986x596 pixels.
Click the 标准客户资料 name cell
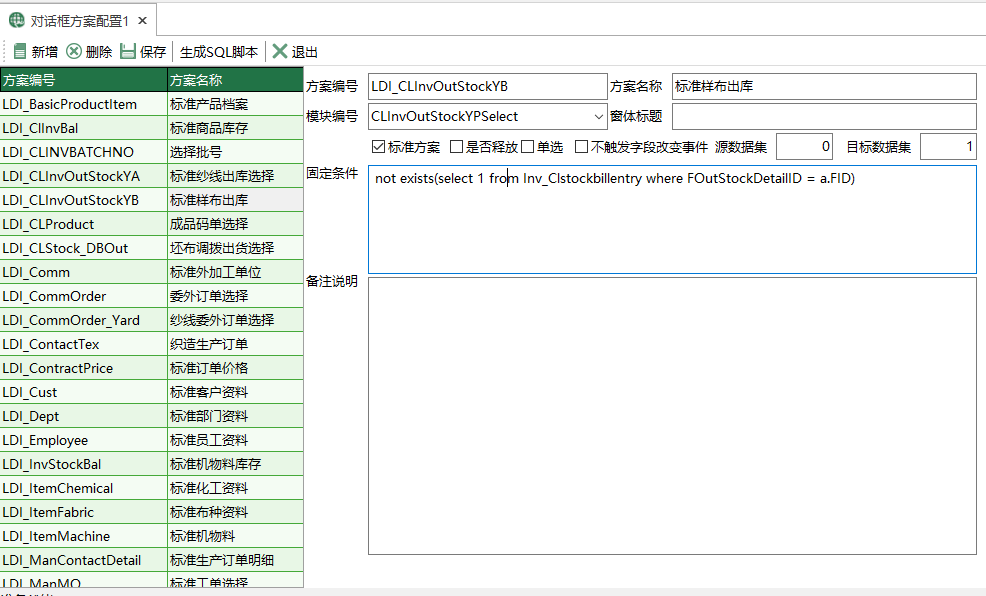(x=235, y=392)
